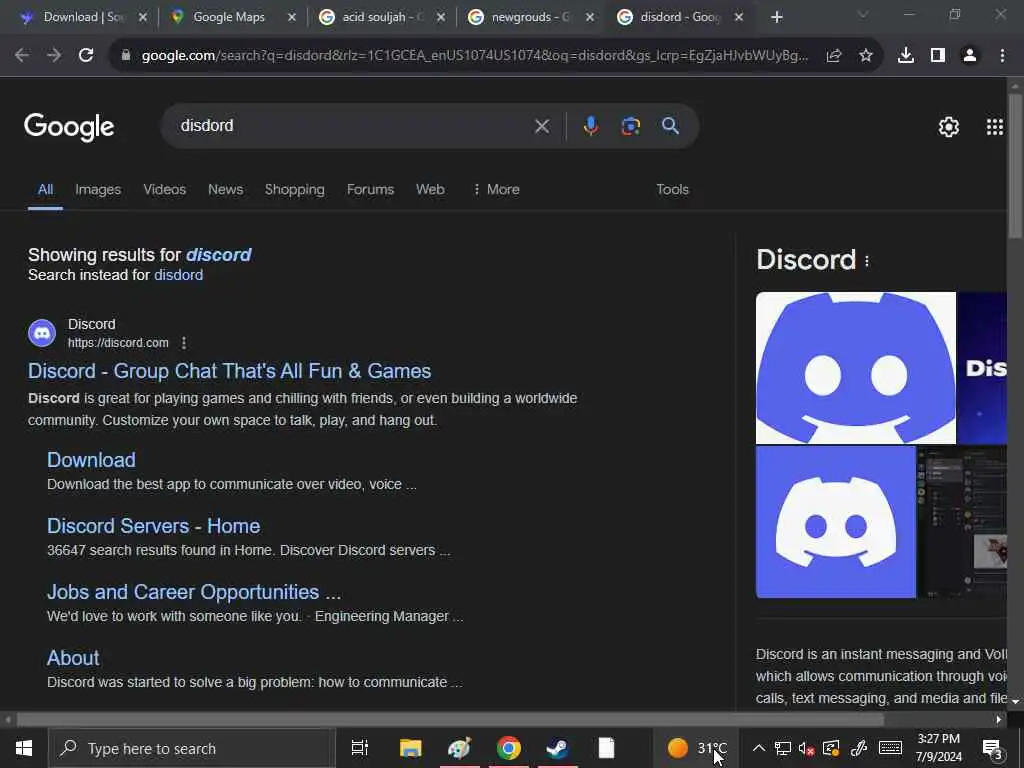
Task: Open the About sitelink
Action: (73, 658)
